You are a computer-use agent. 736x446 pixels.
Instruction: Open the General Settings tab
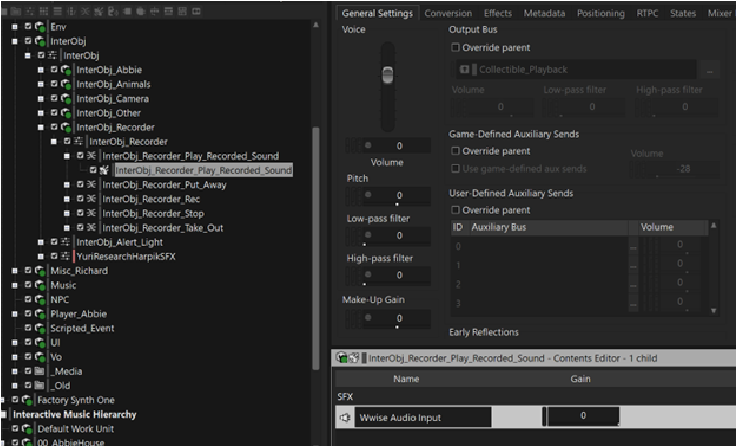[377, 13]
